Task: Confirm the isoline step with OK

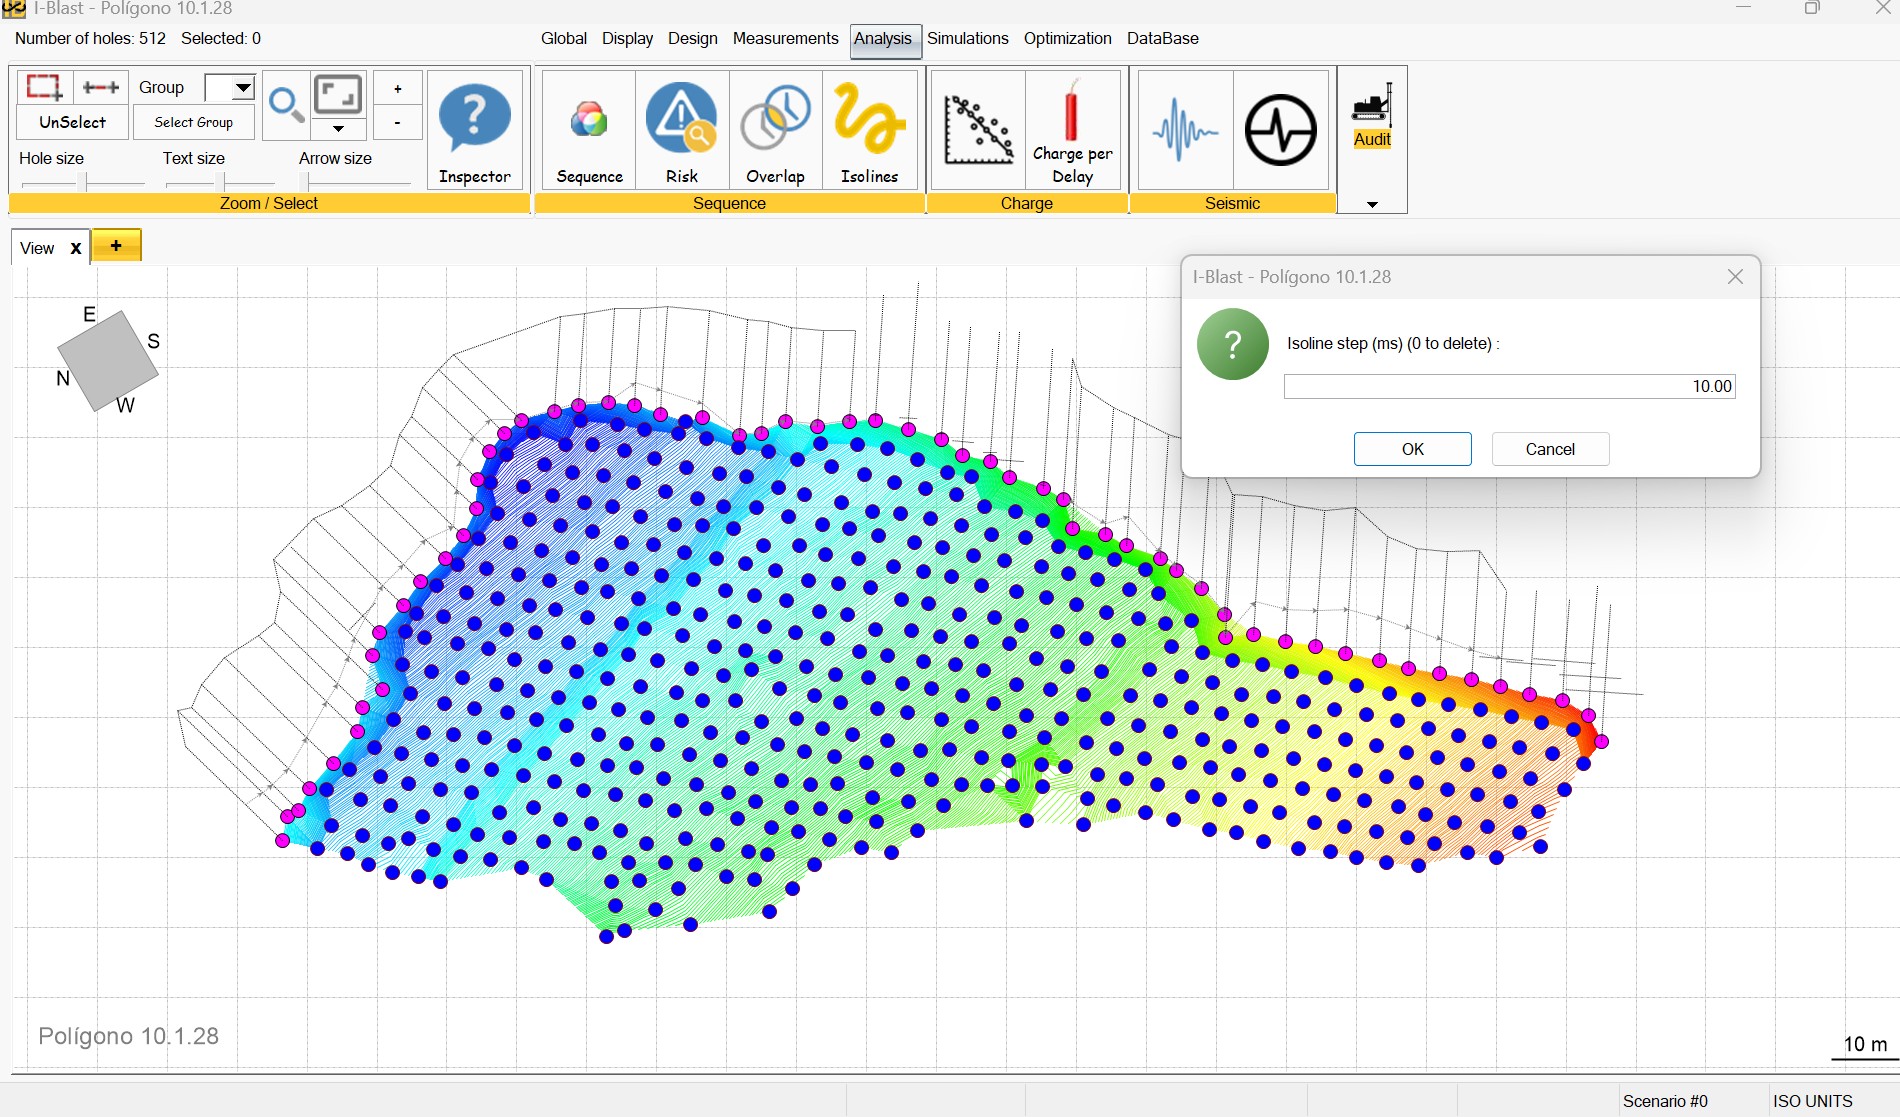Action: (1412, 449)
